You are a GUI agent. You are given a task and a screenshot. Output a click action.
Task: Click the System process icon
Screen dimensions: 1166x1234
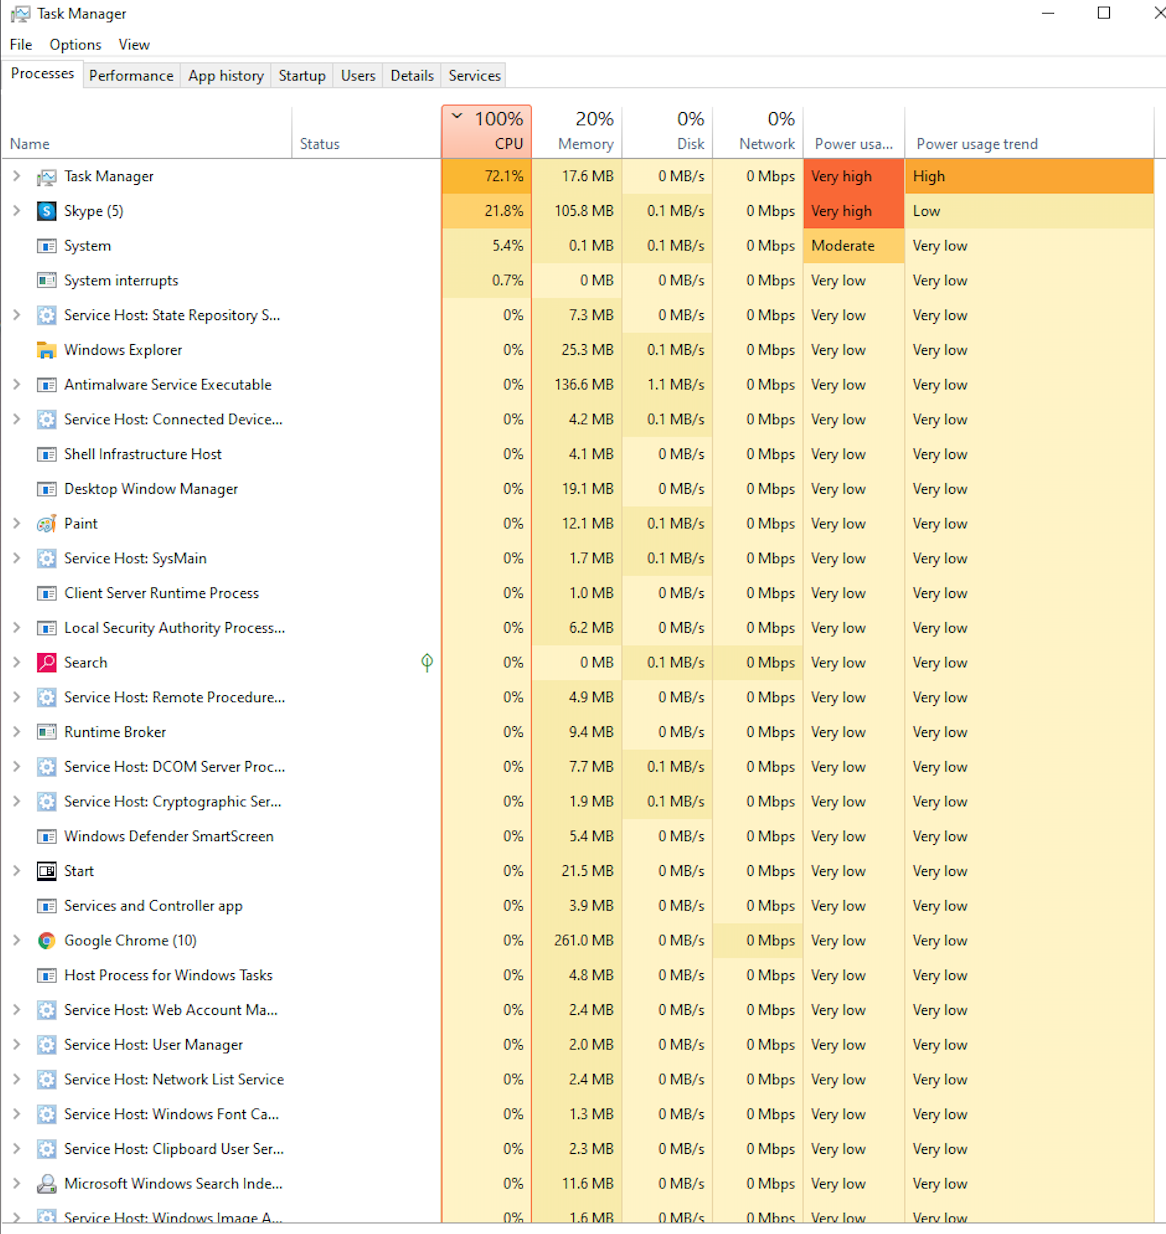point(46,246)
